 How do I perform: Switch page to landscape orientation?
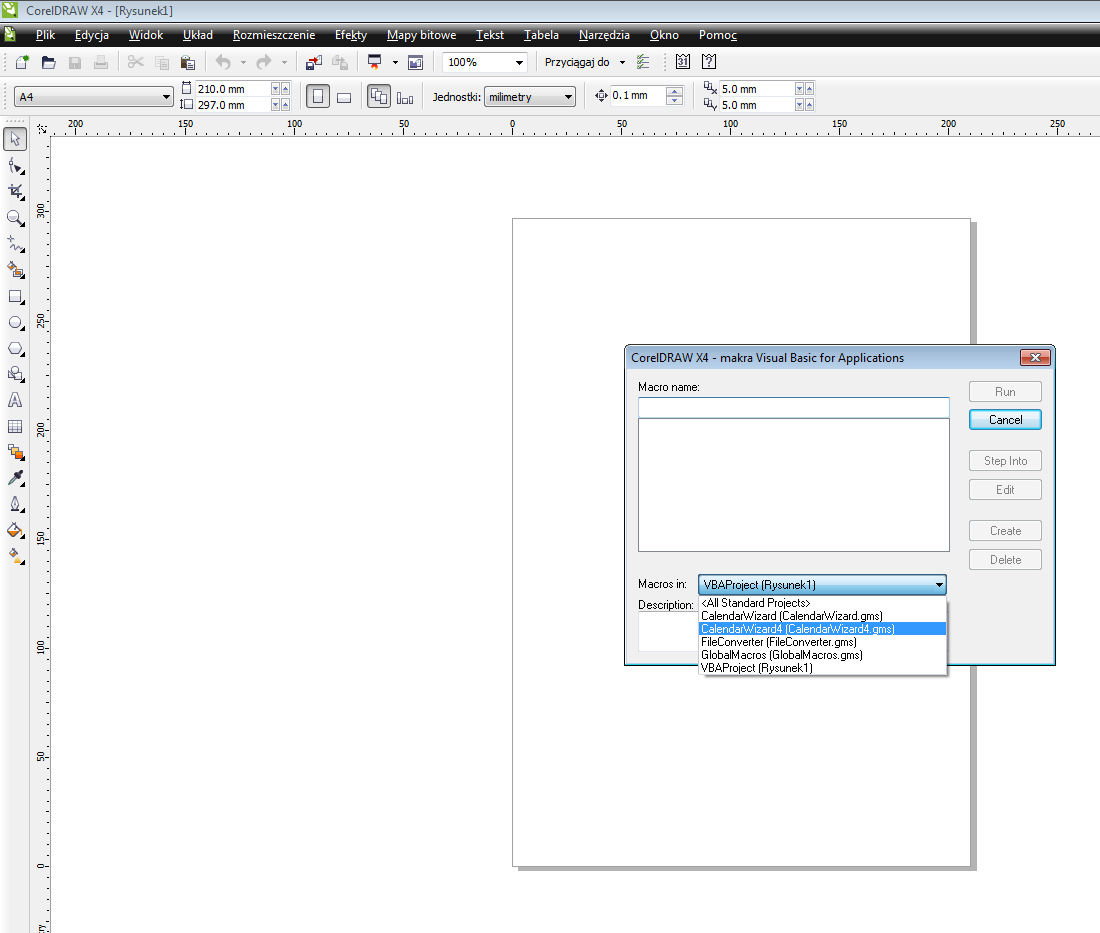[344, 97]
